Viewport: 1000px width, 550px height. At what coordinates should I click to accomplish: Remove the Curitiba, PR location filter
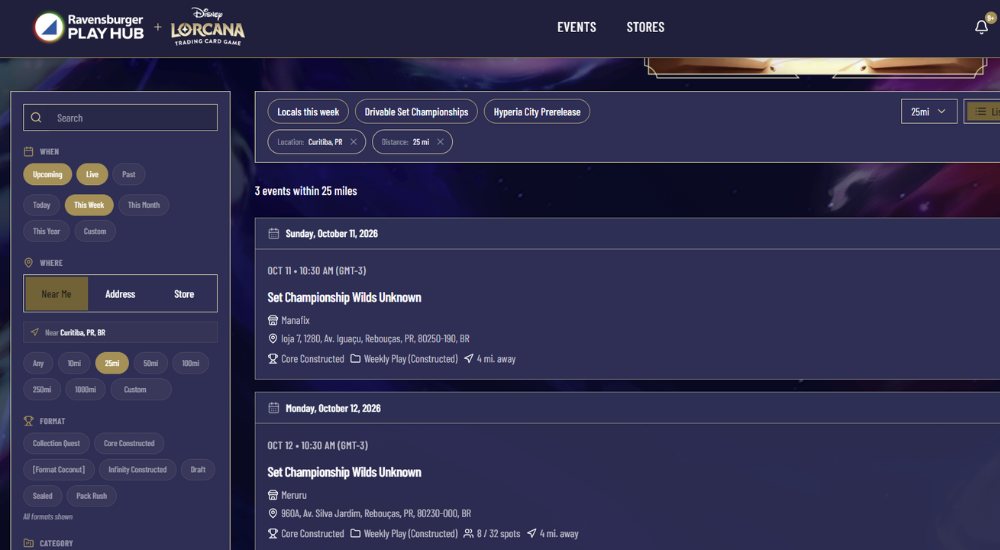pos(353,142)
